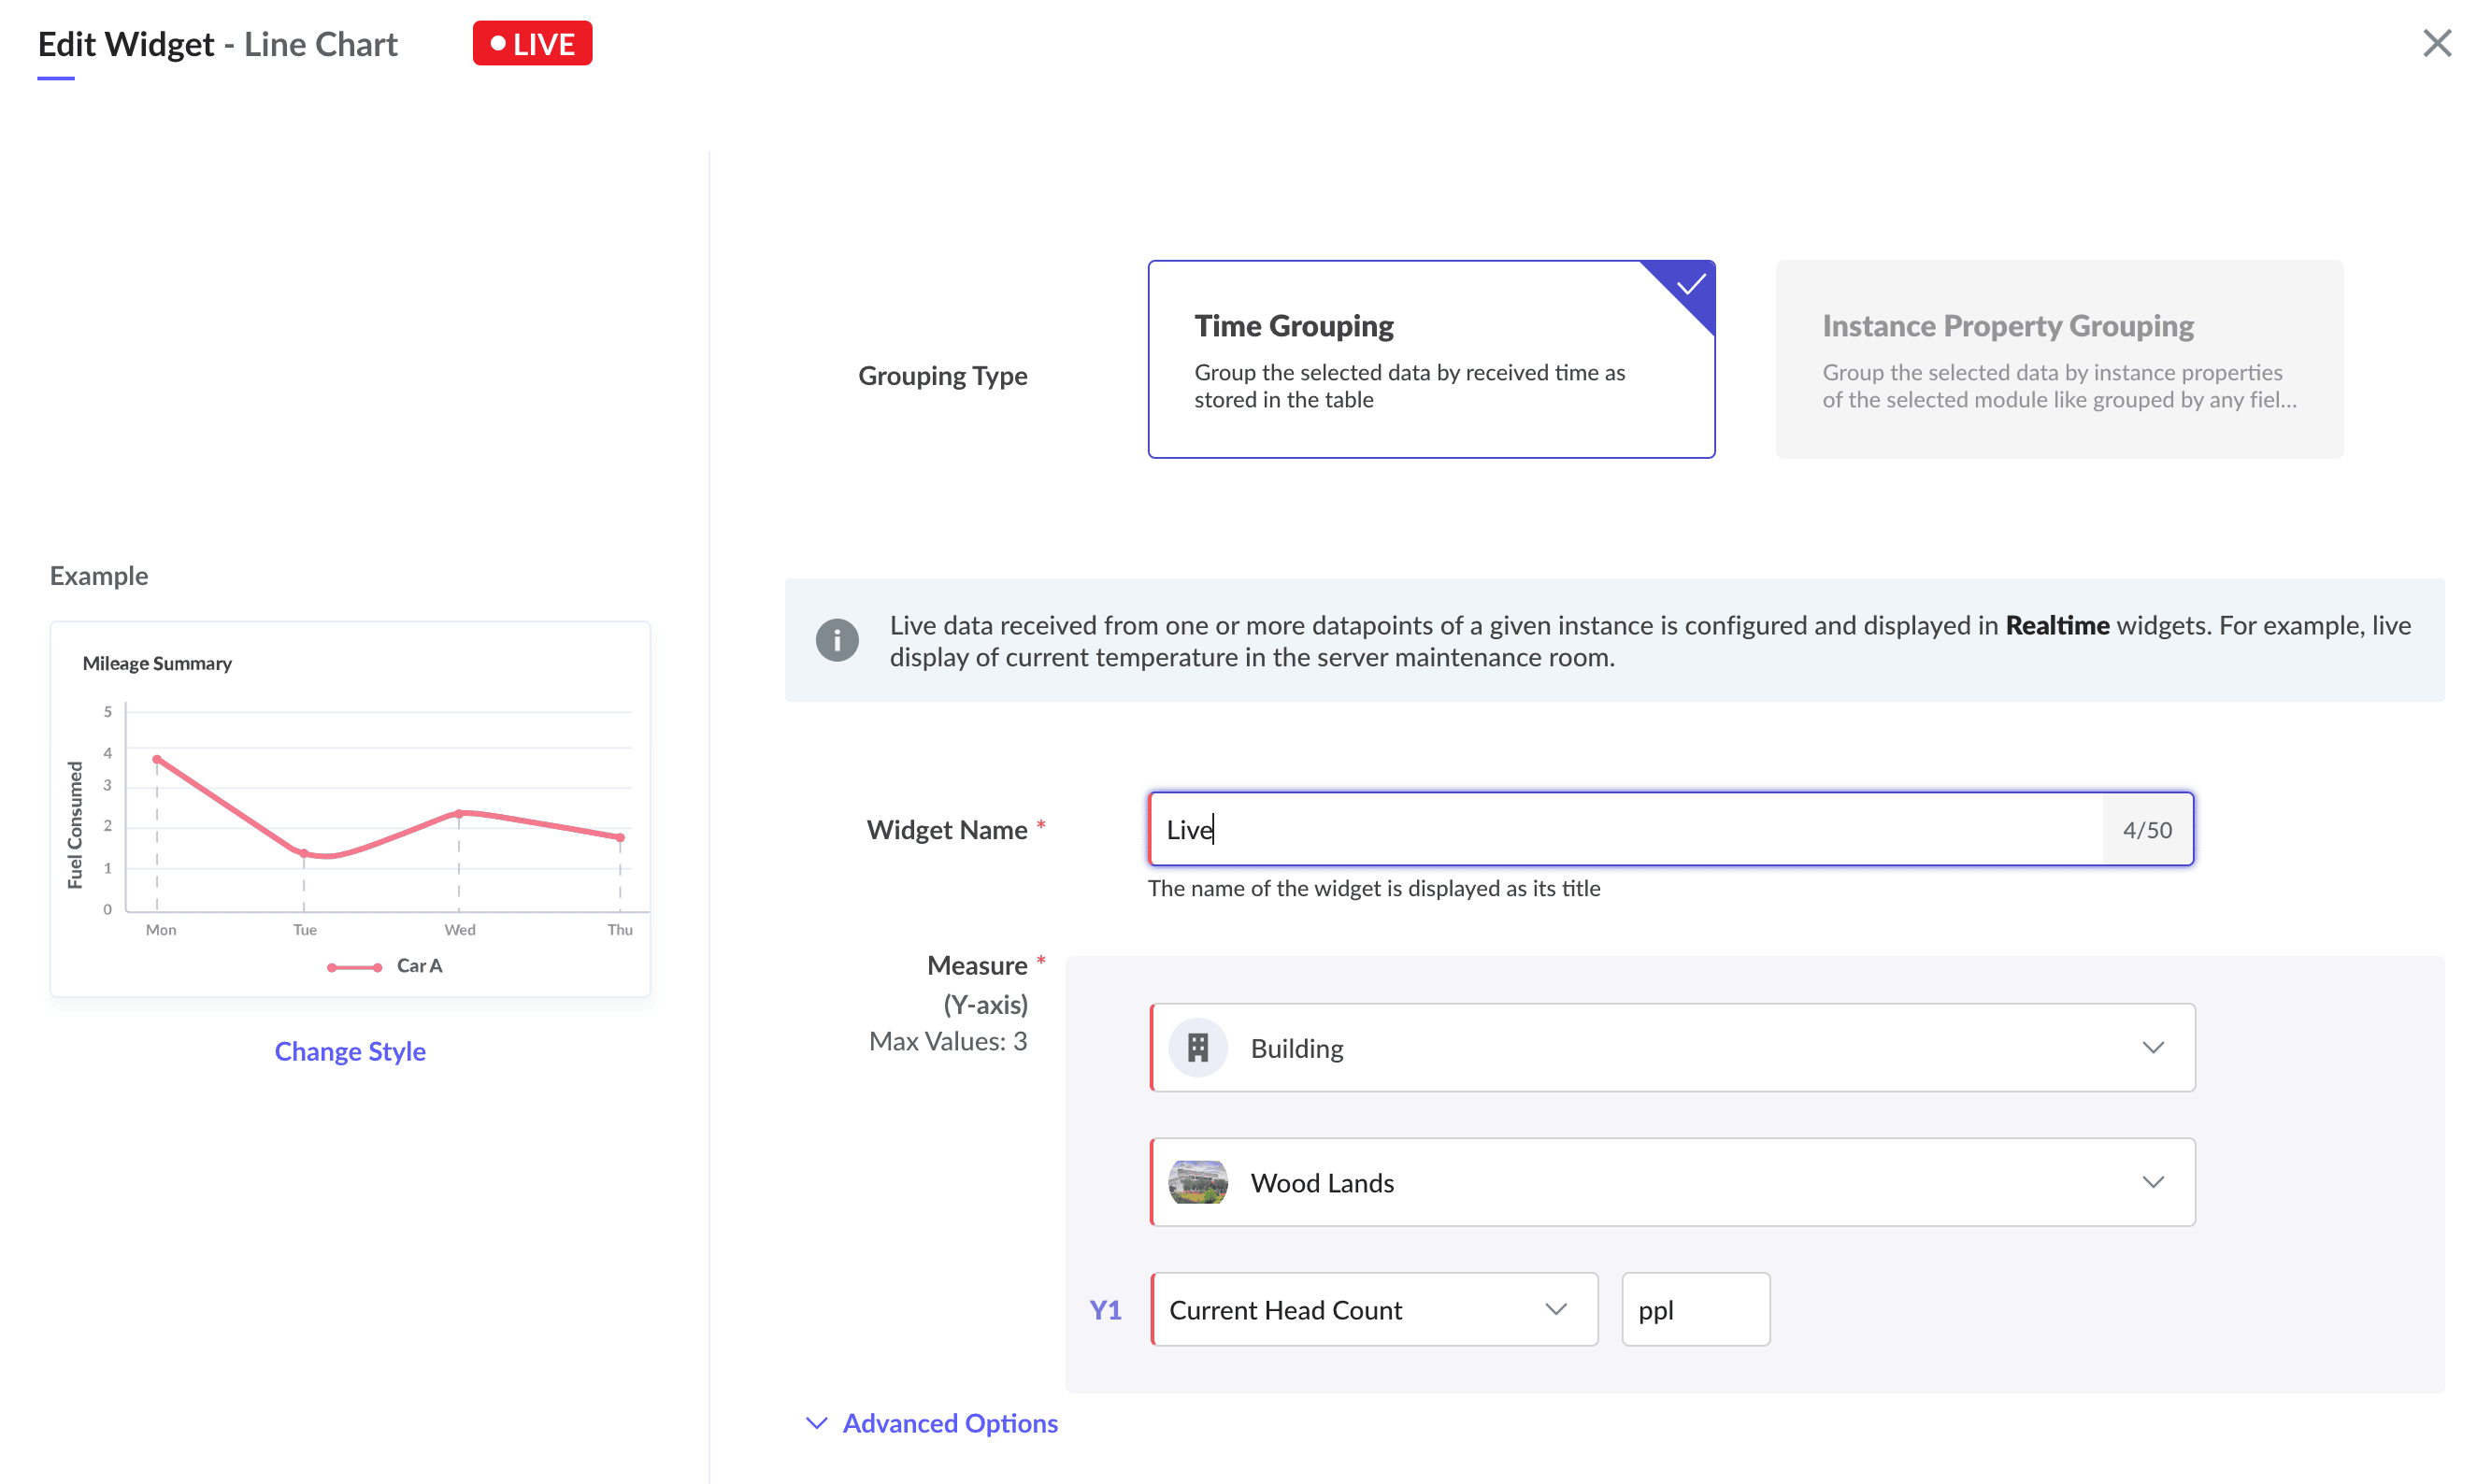Click the Wood Lands thumbnail image

coord(1197,1182)
